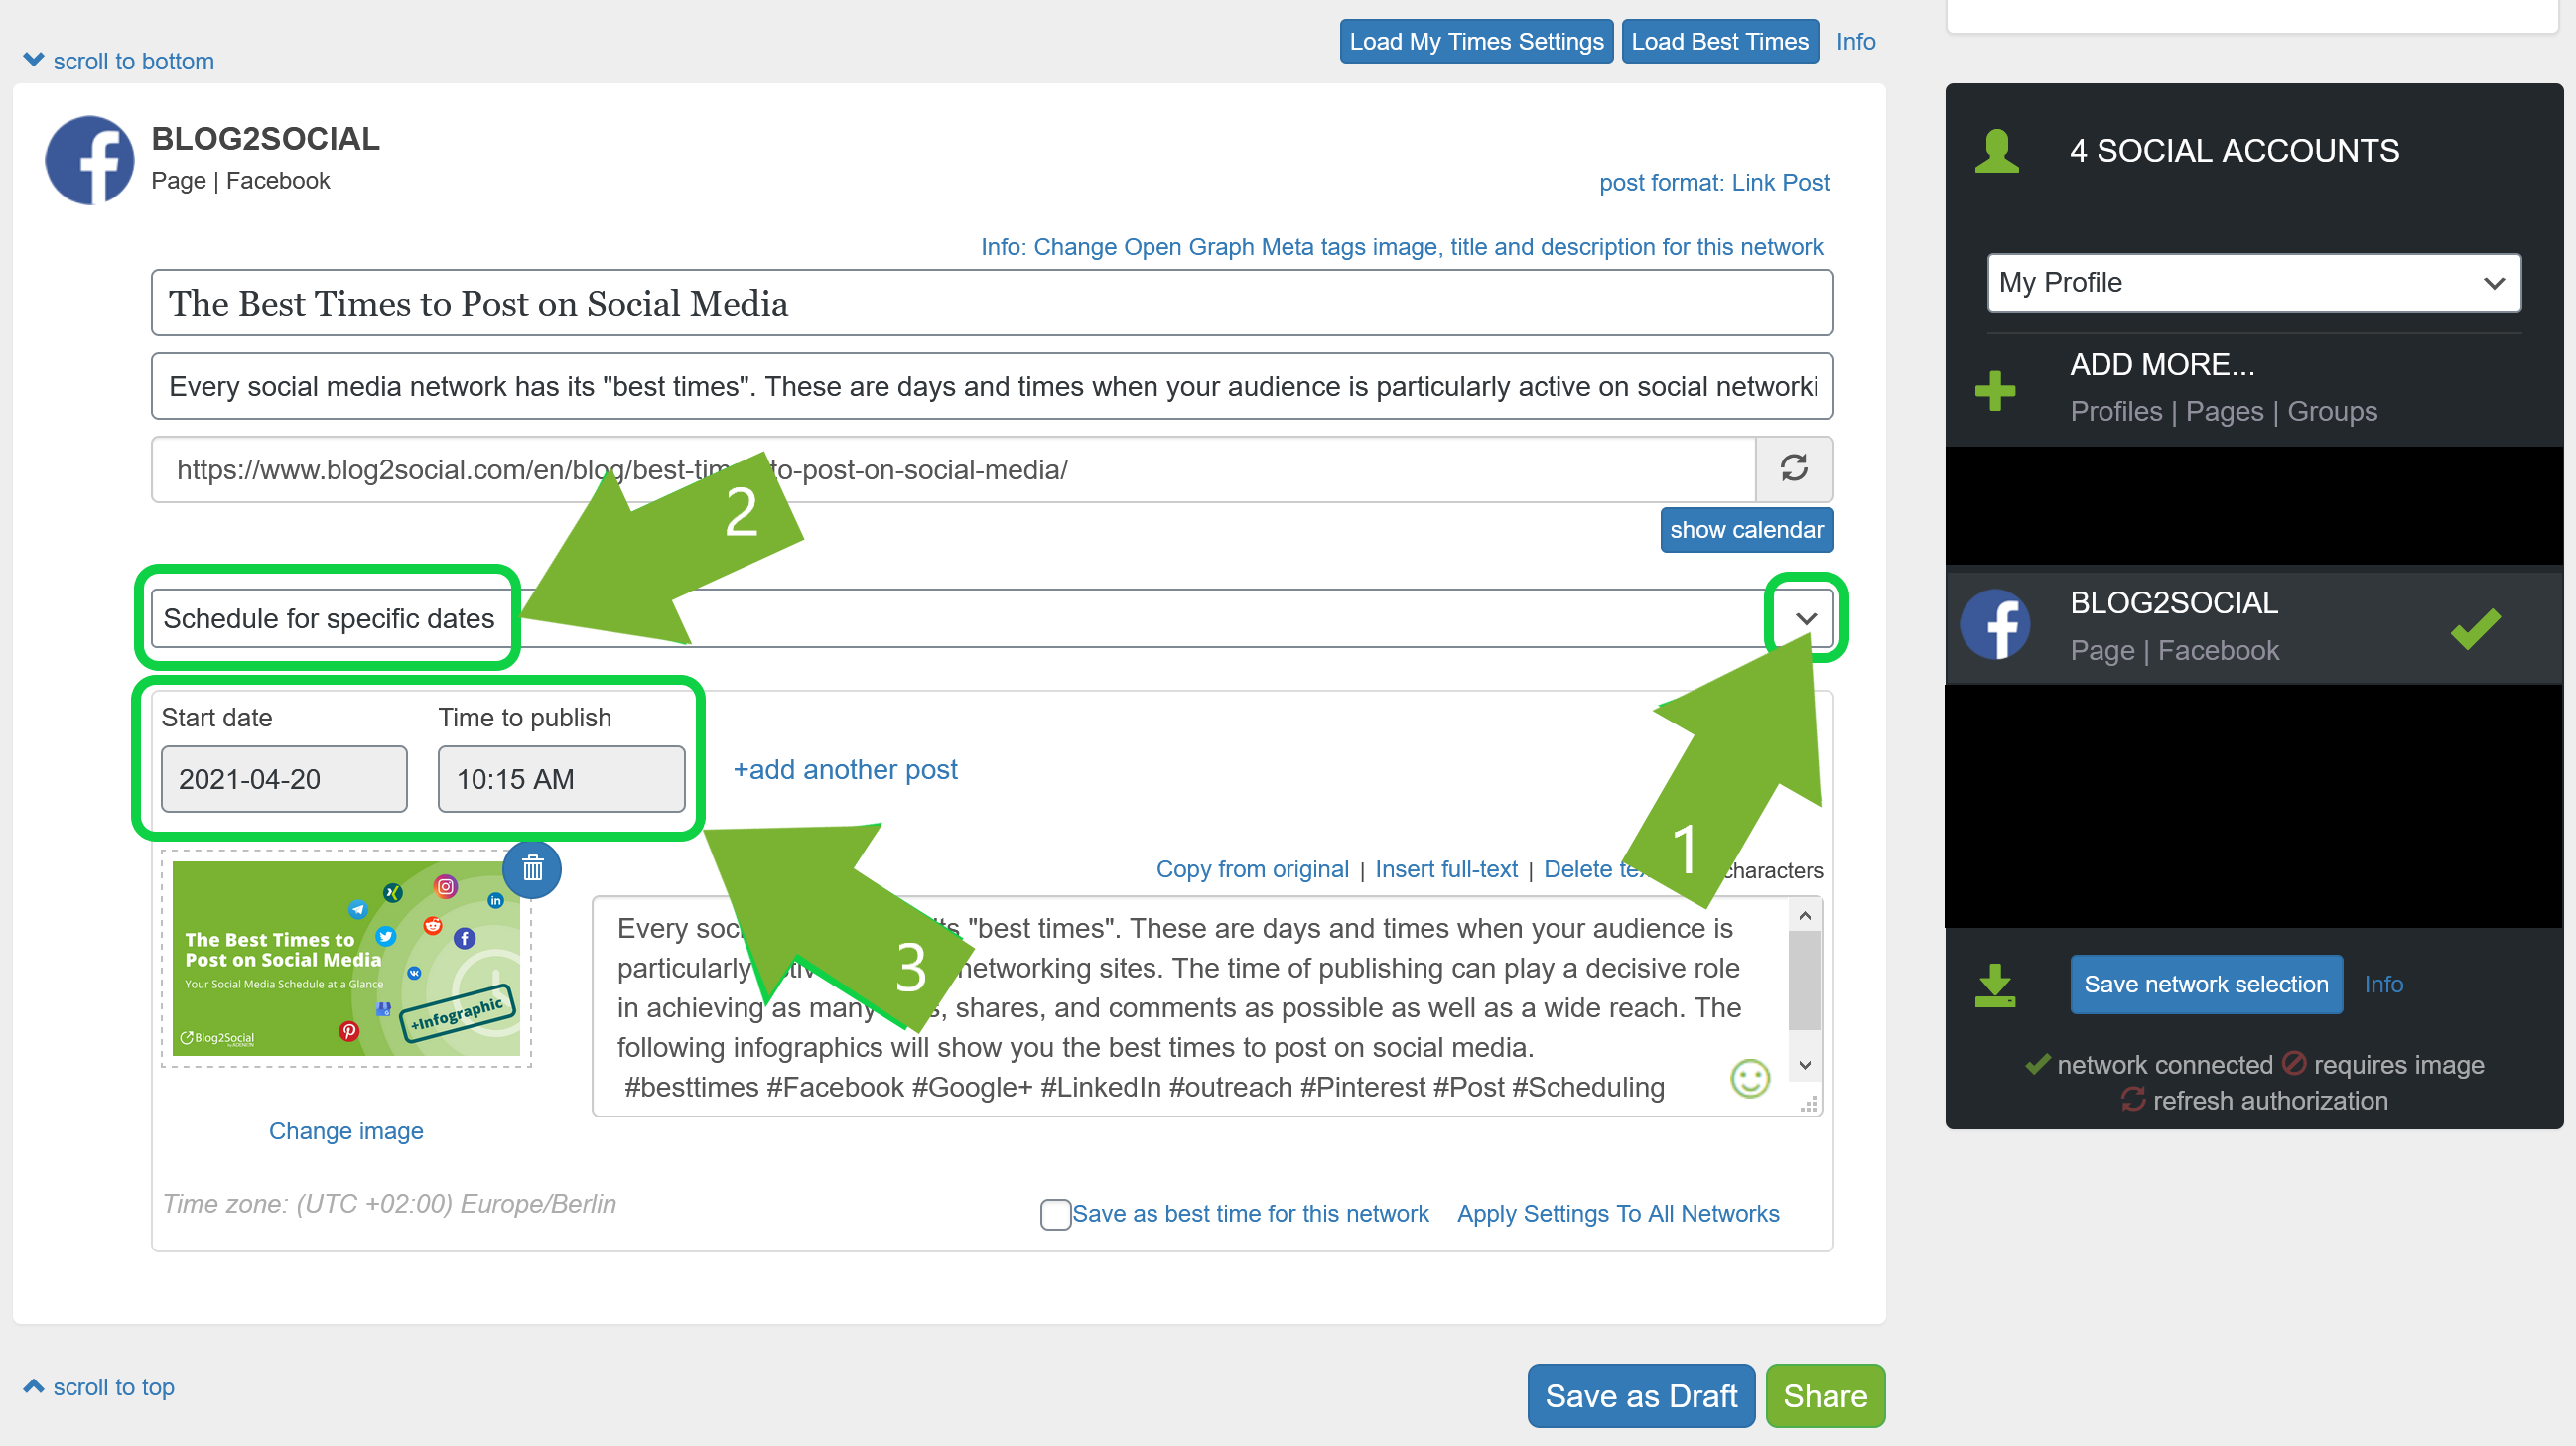
Task: Toggle the BLOG2SOCIAL Facebook page checkmark
Action: [x=2475, y=628]
